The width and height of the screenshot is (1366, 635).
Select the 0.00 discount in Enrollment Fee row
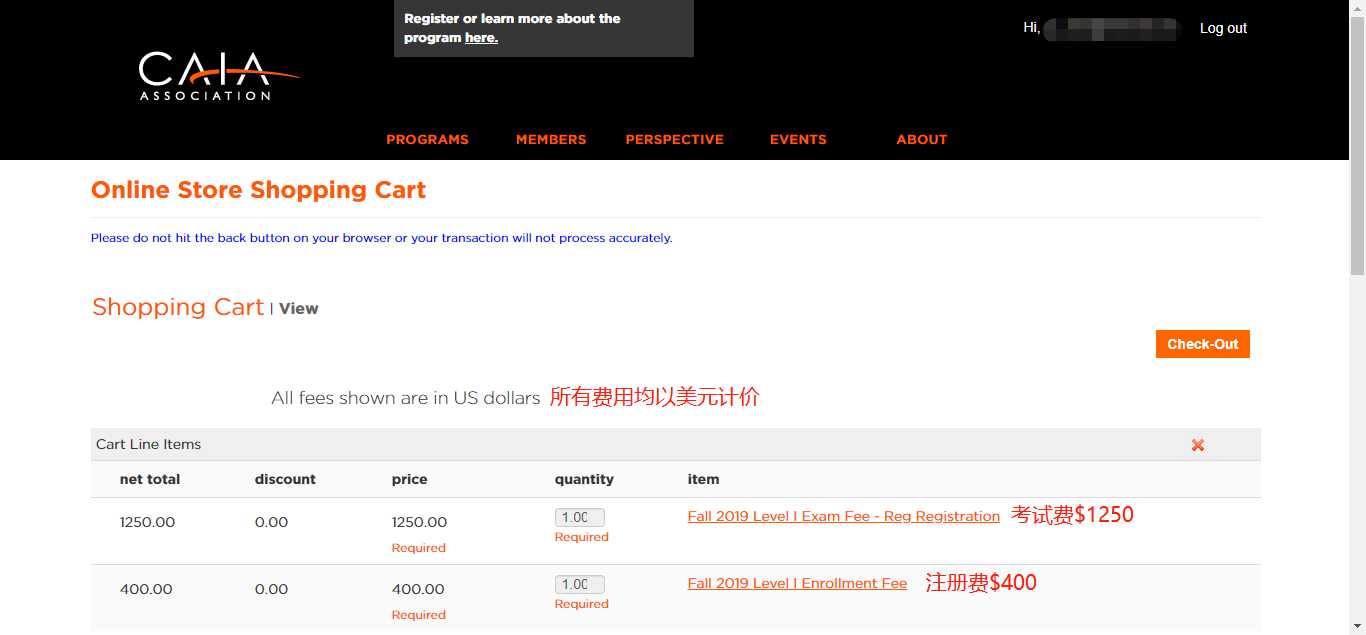[x=271, y=589]
